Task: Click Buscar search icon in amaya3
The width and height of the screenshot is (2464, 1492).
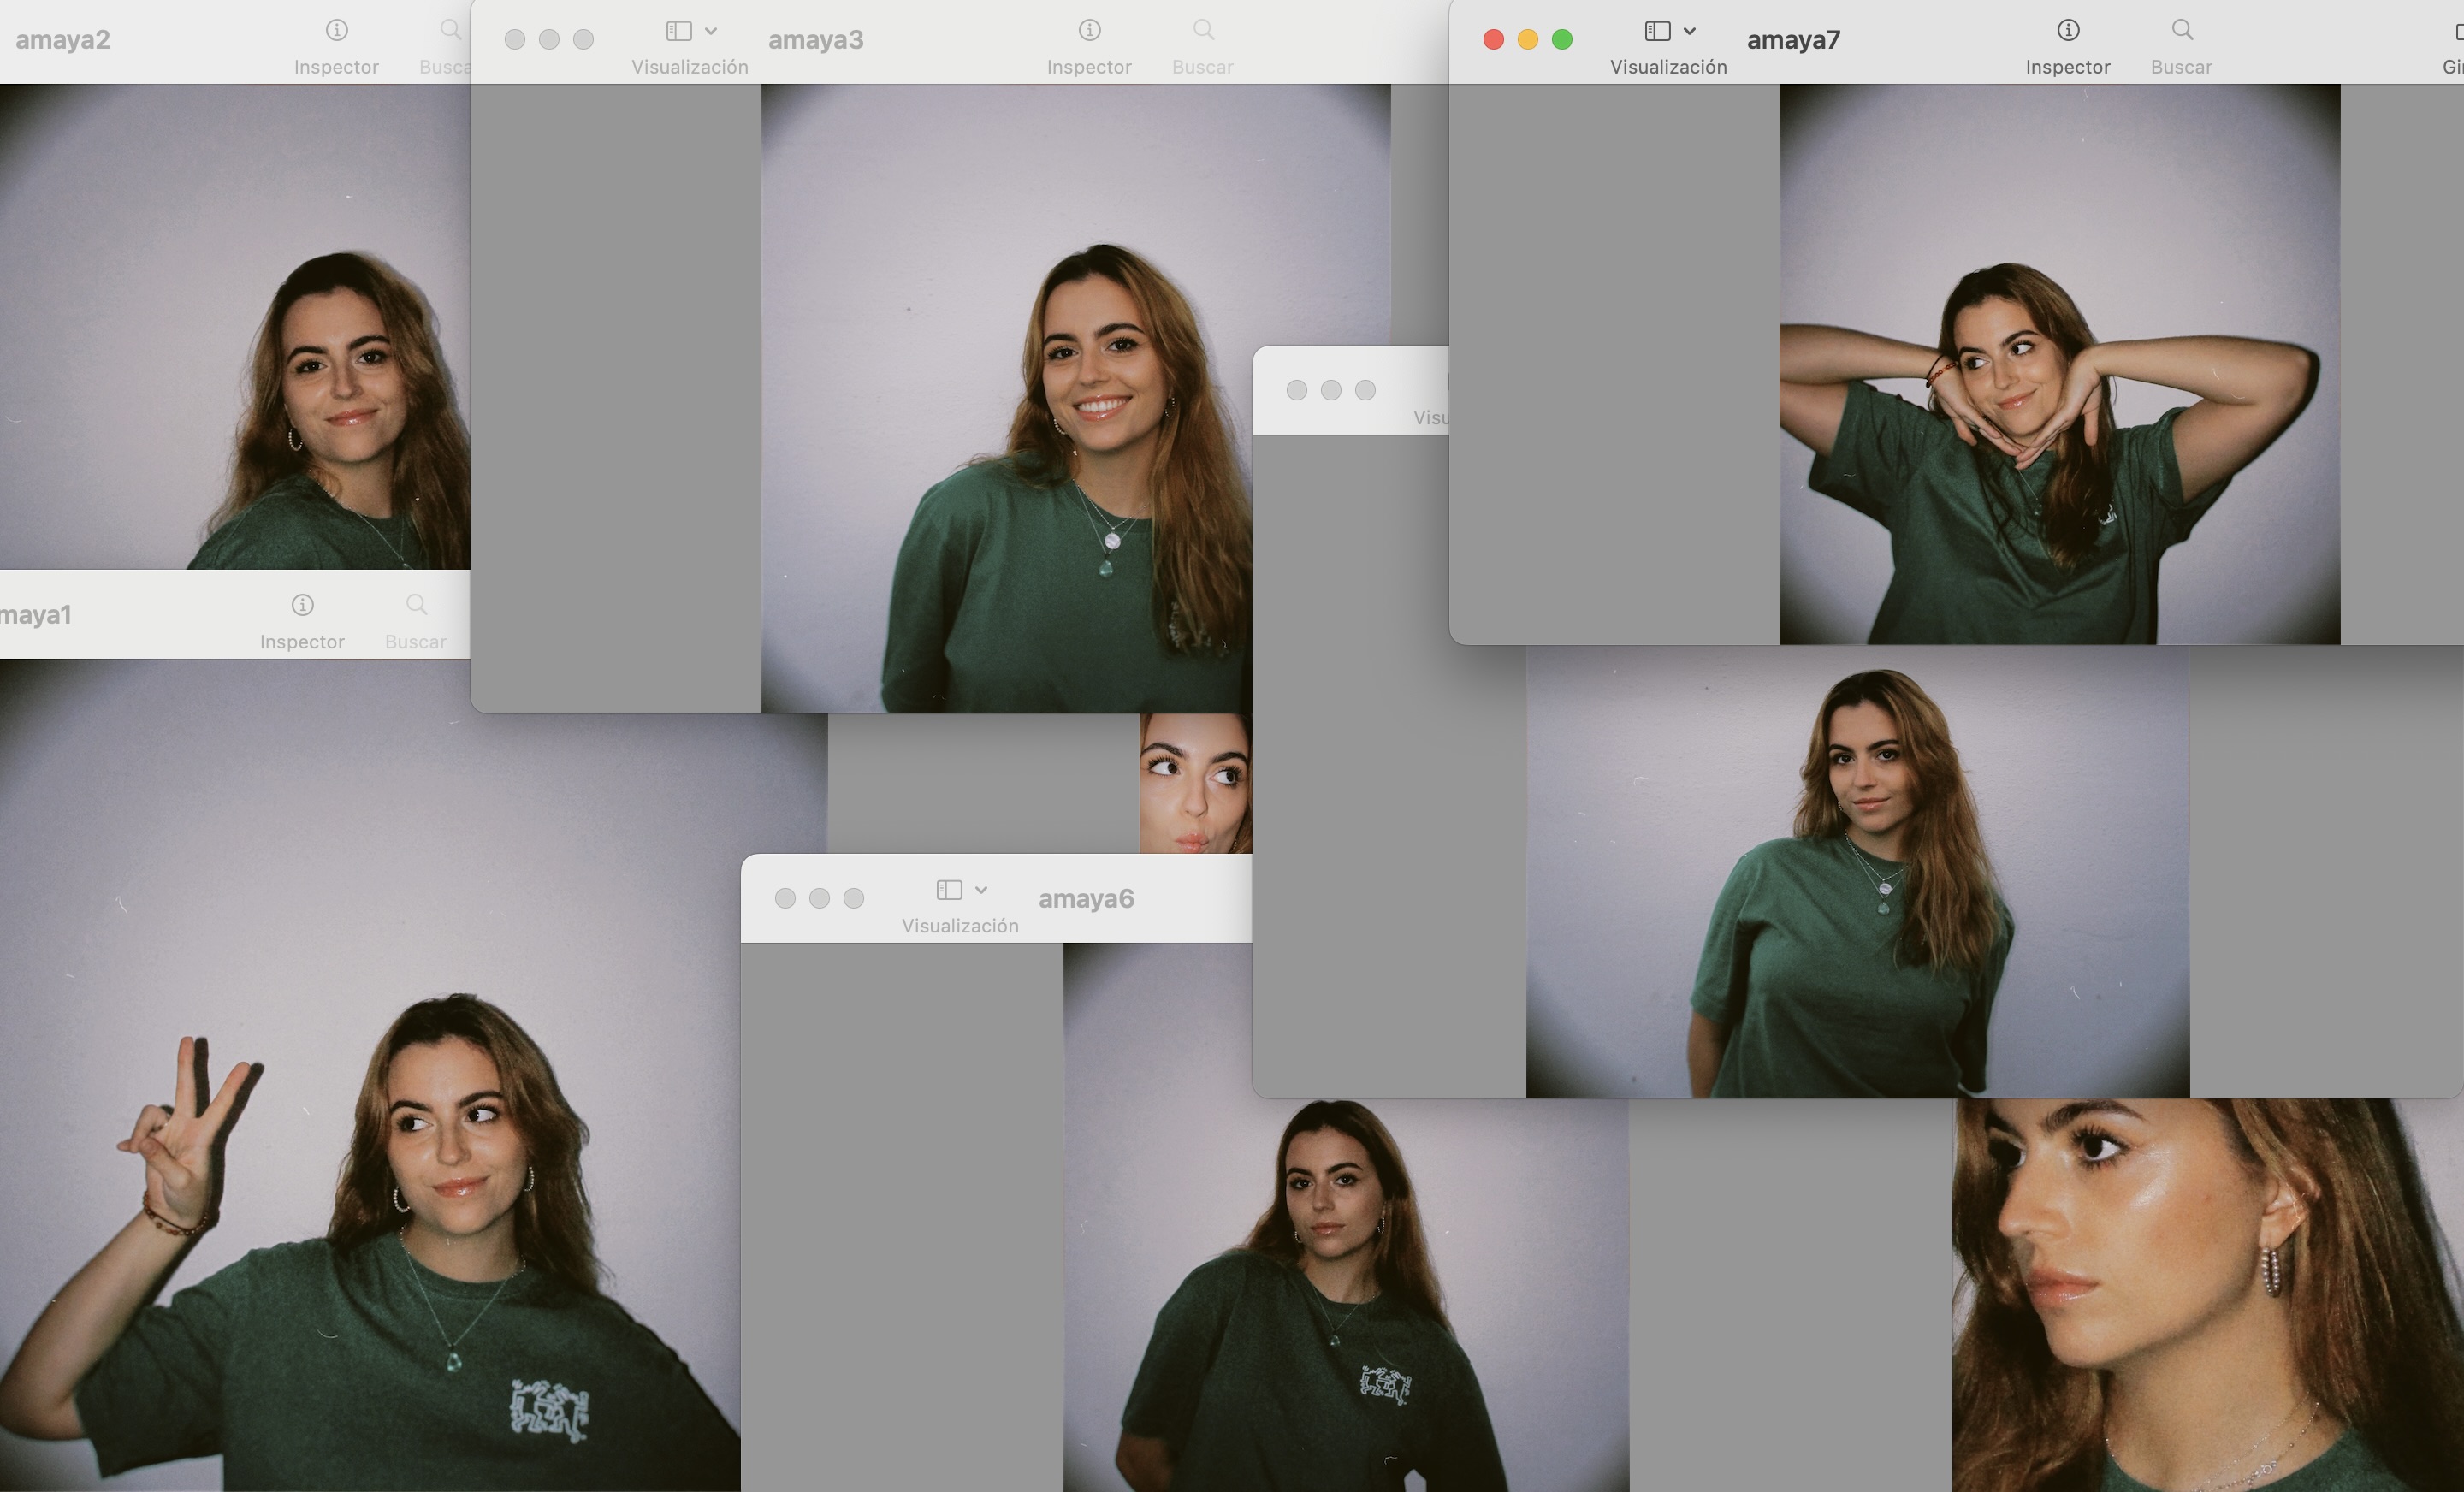Action: pos(1203,31)
